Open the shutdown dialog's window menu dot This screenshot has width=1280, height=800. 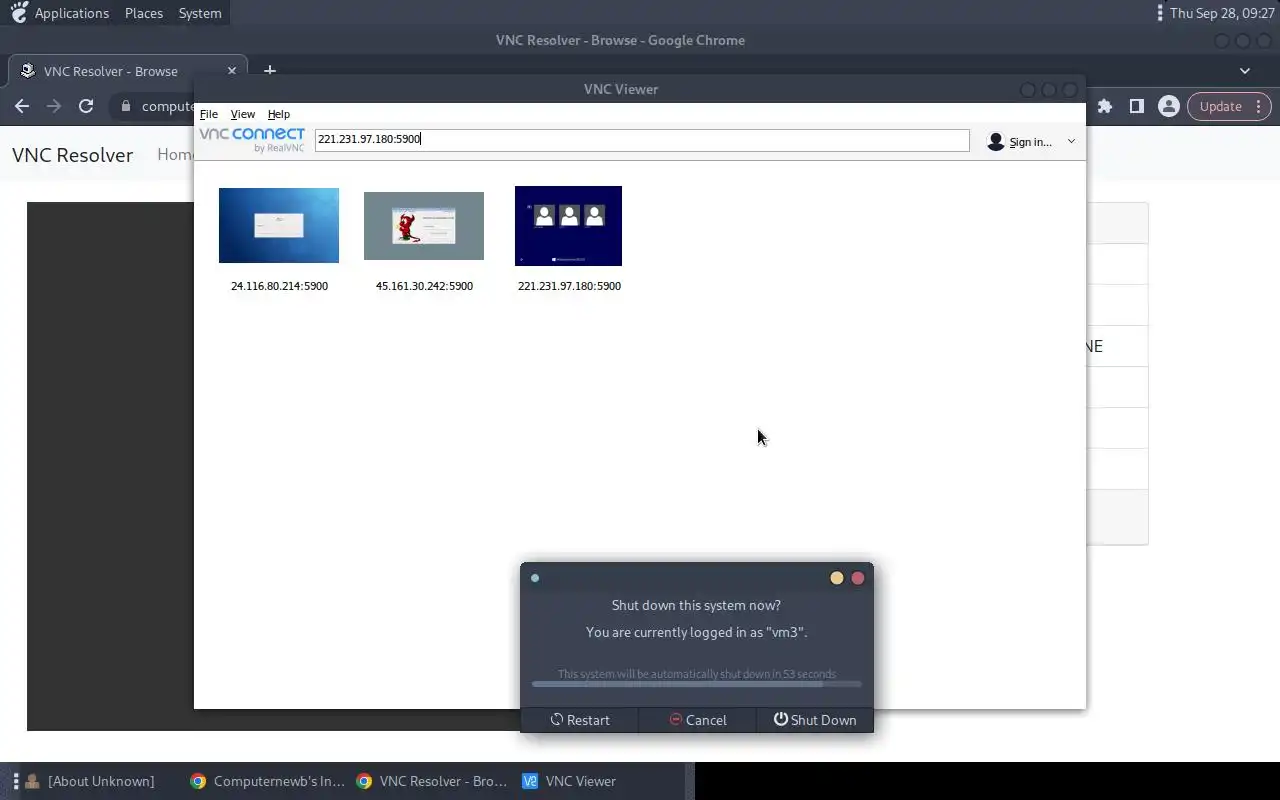click(535, 578)
